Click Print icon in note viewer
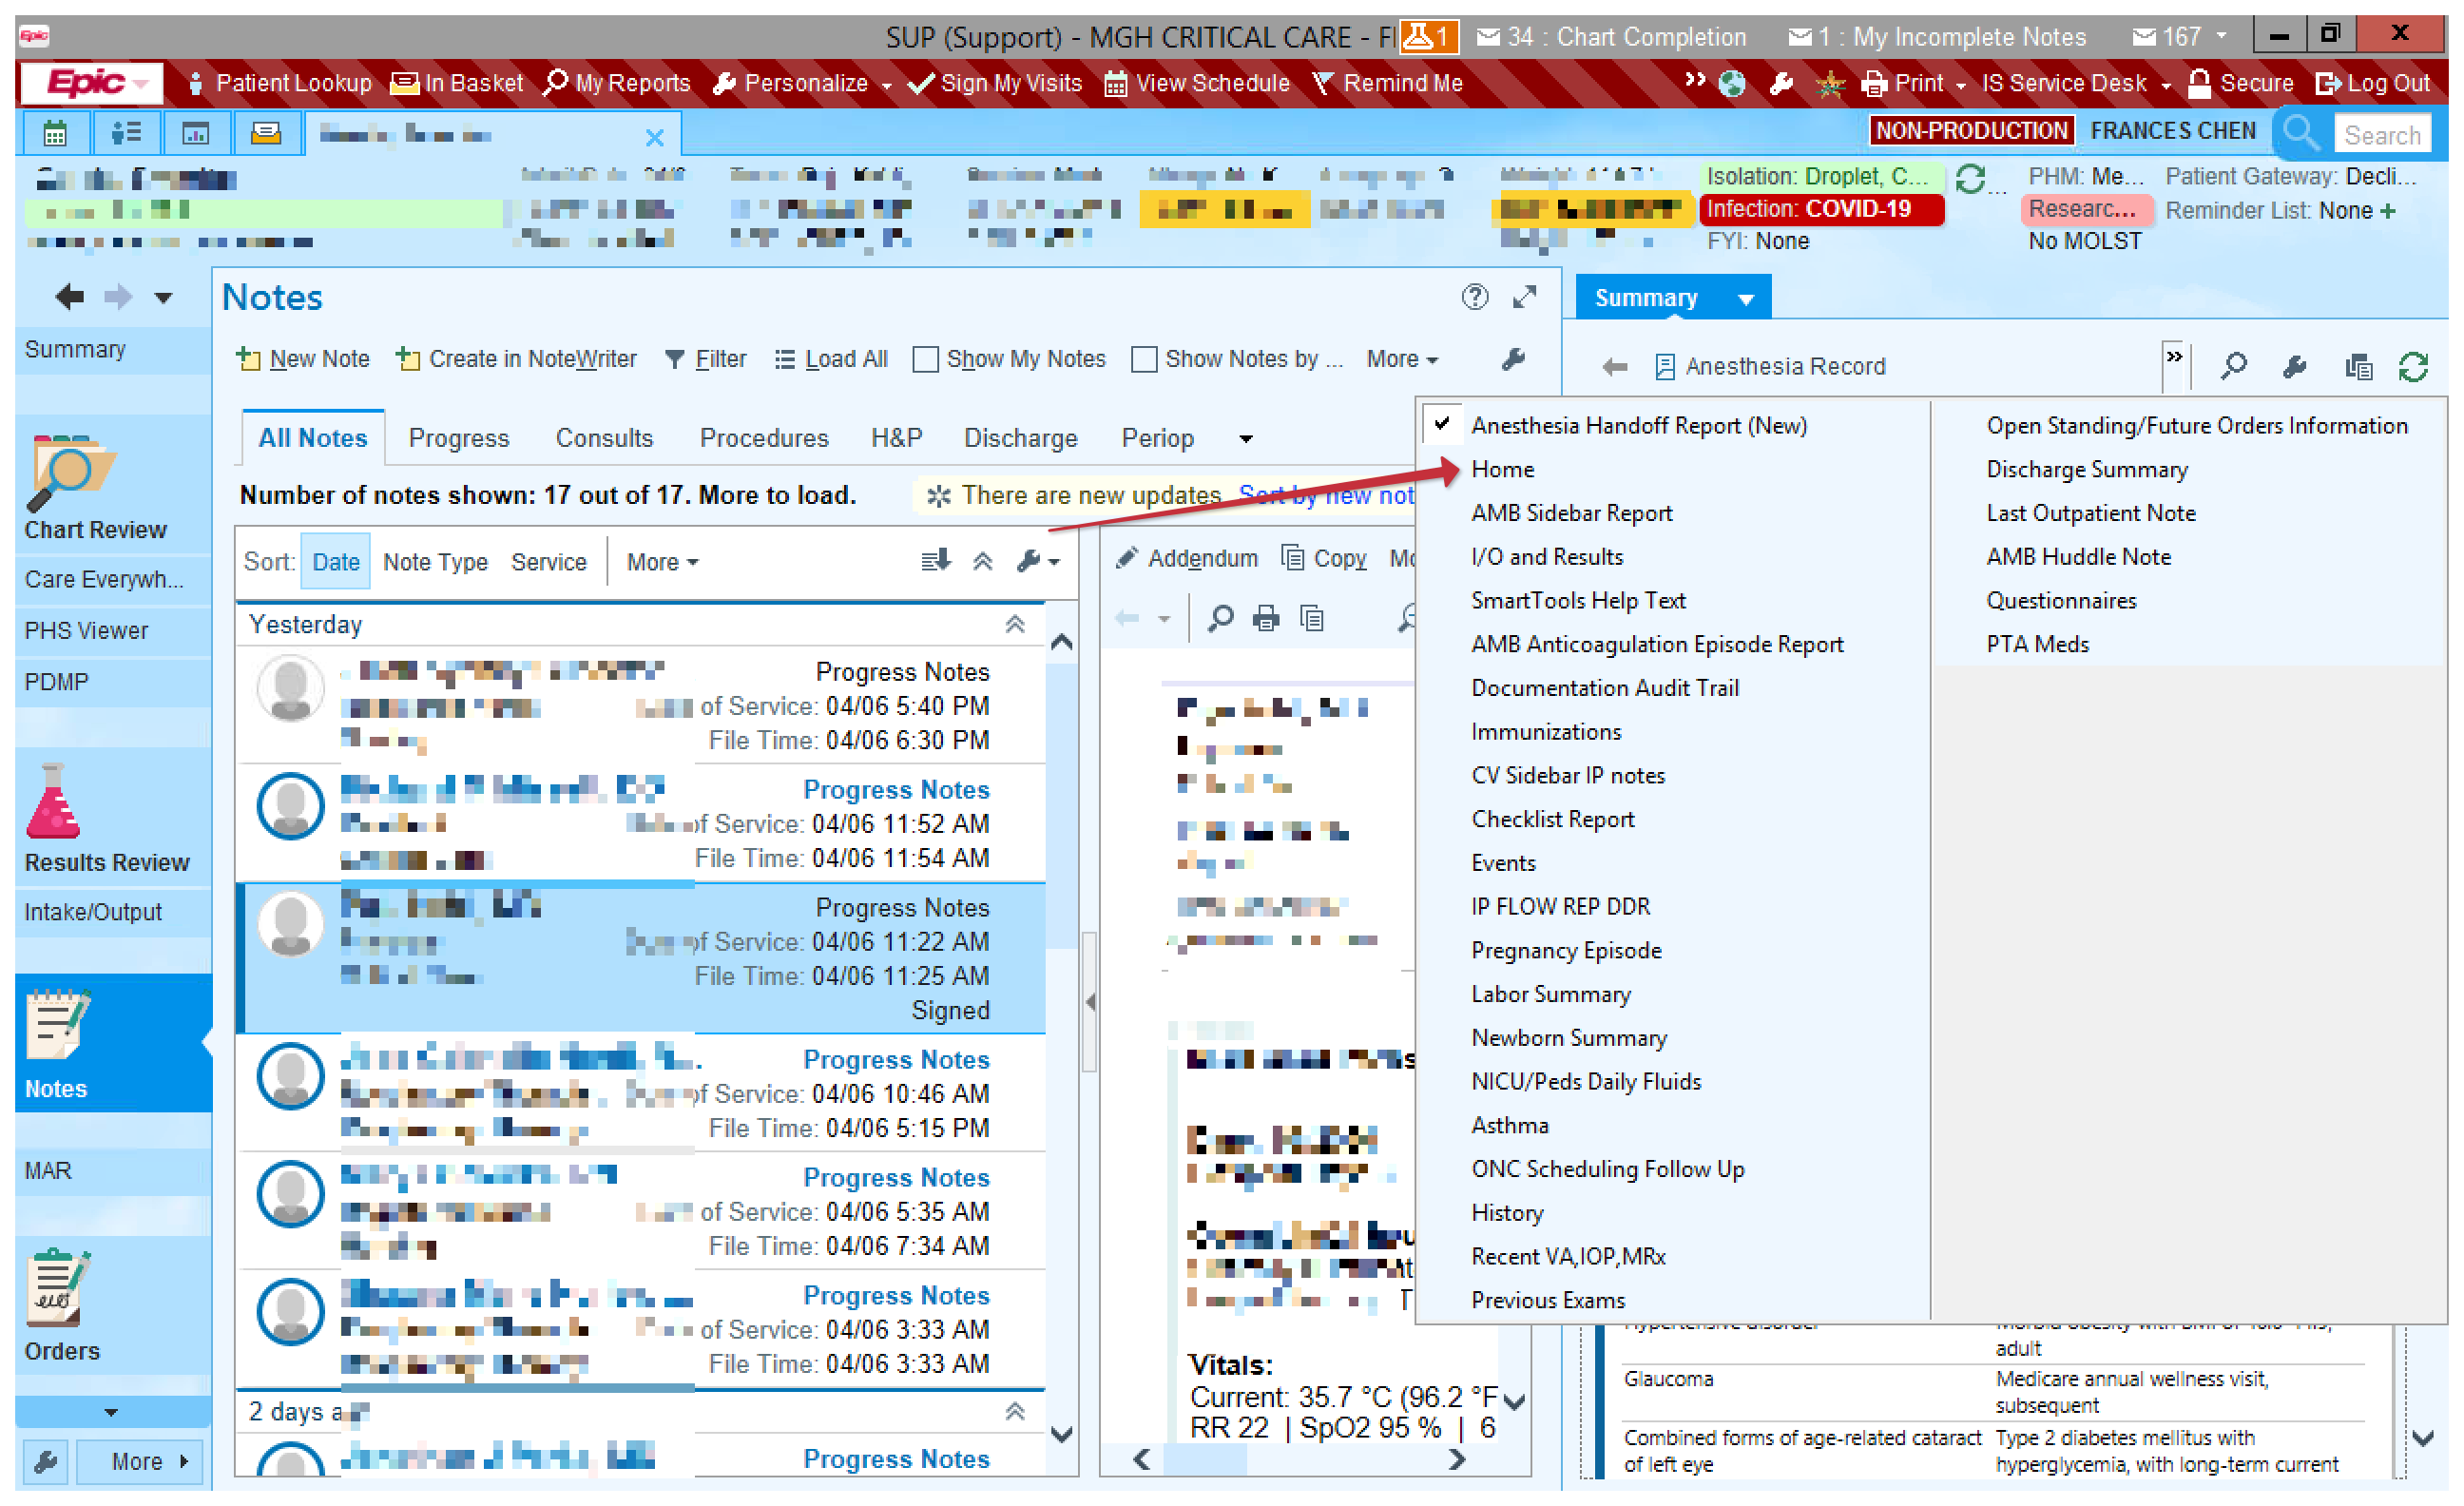The height and width of the screenshot is (1506, 2464). pyautogui.click(x=1265, y=619)
